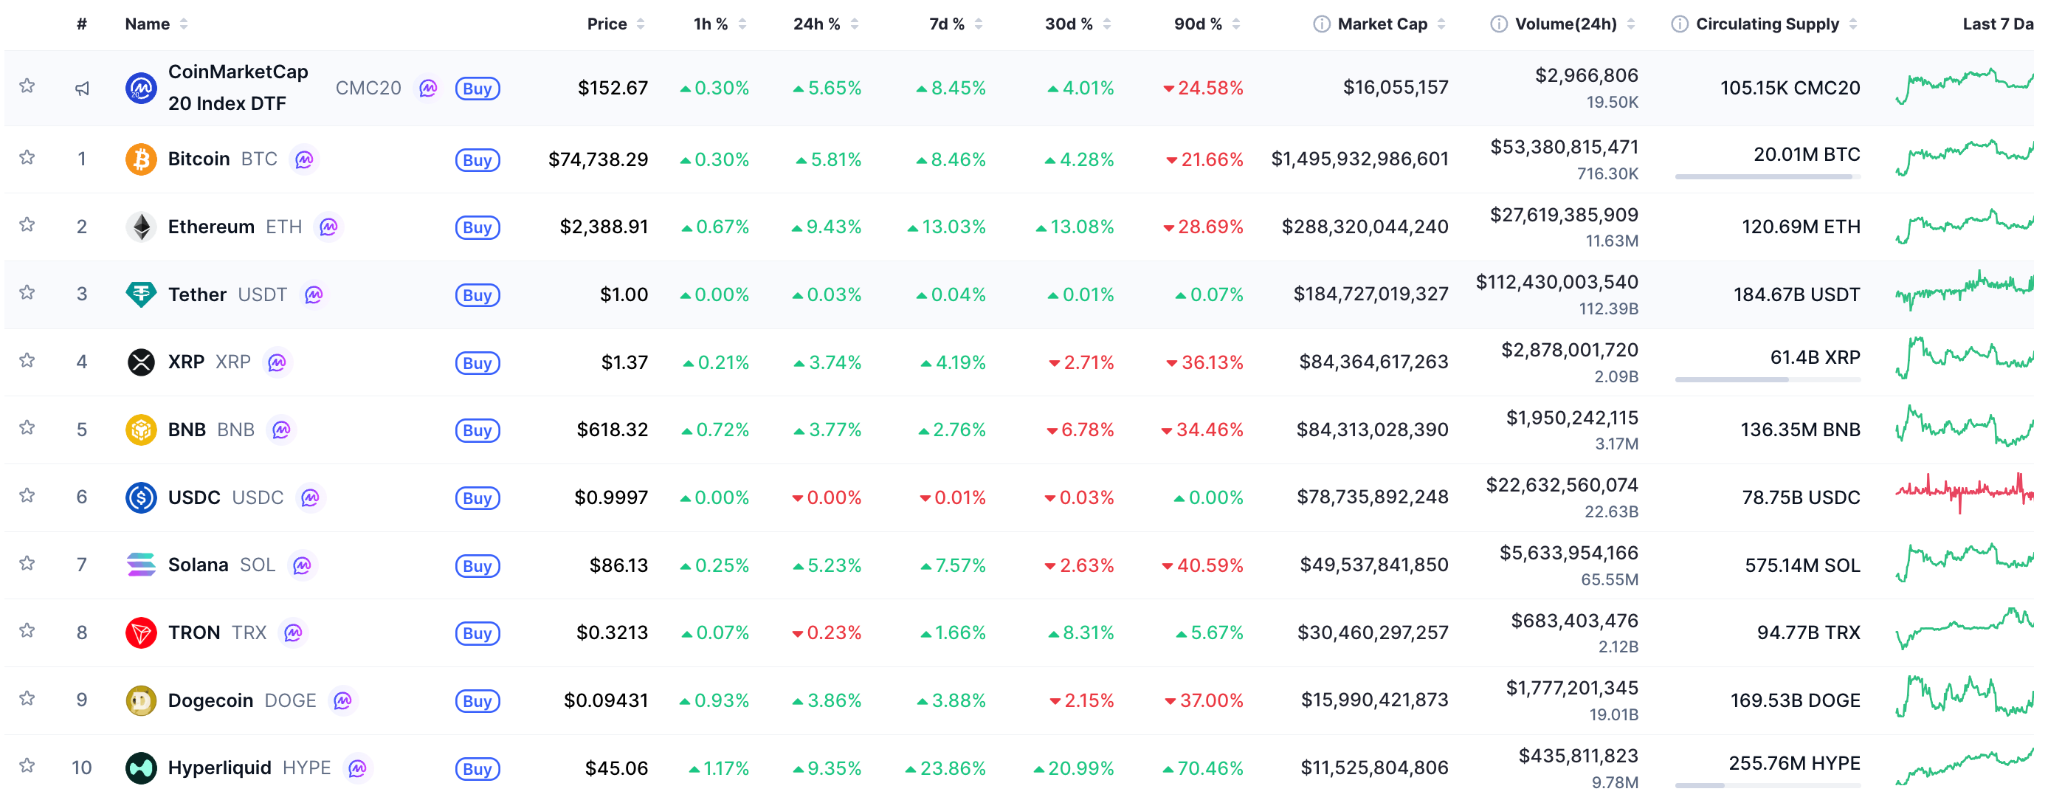Image resolution: width=2048 pixels, height=793 pixels.
Task: Click the Bitcoin logo icon
Action: [141, 159]
